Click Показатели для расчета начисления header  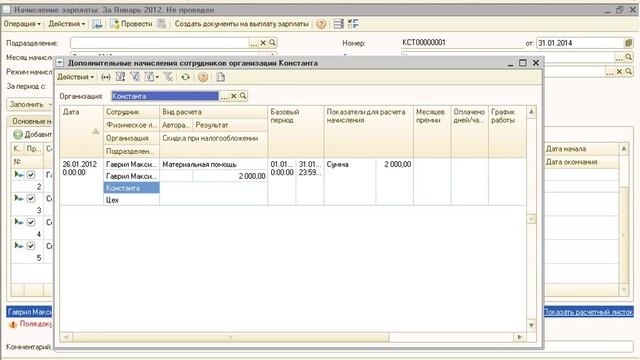point(369,131)
